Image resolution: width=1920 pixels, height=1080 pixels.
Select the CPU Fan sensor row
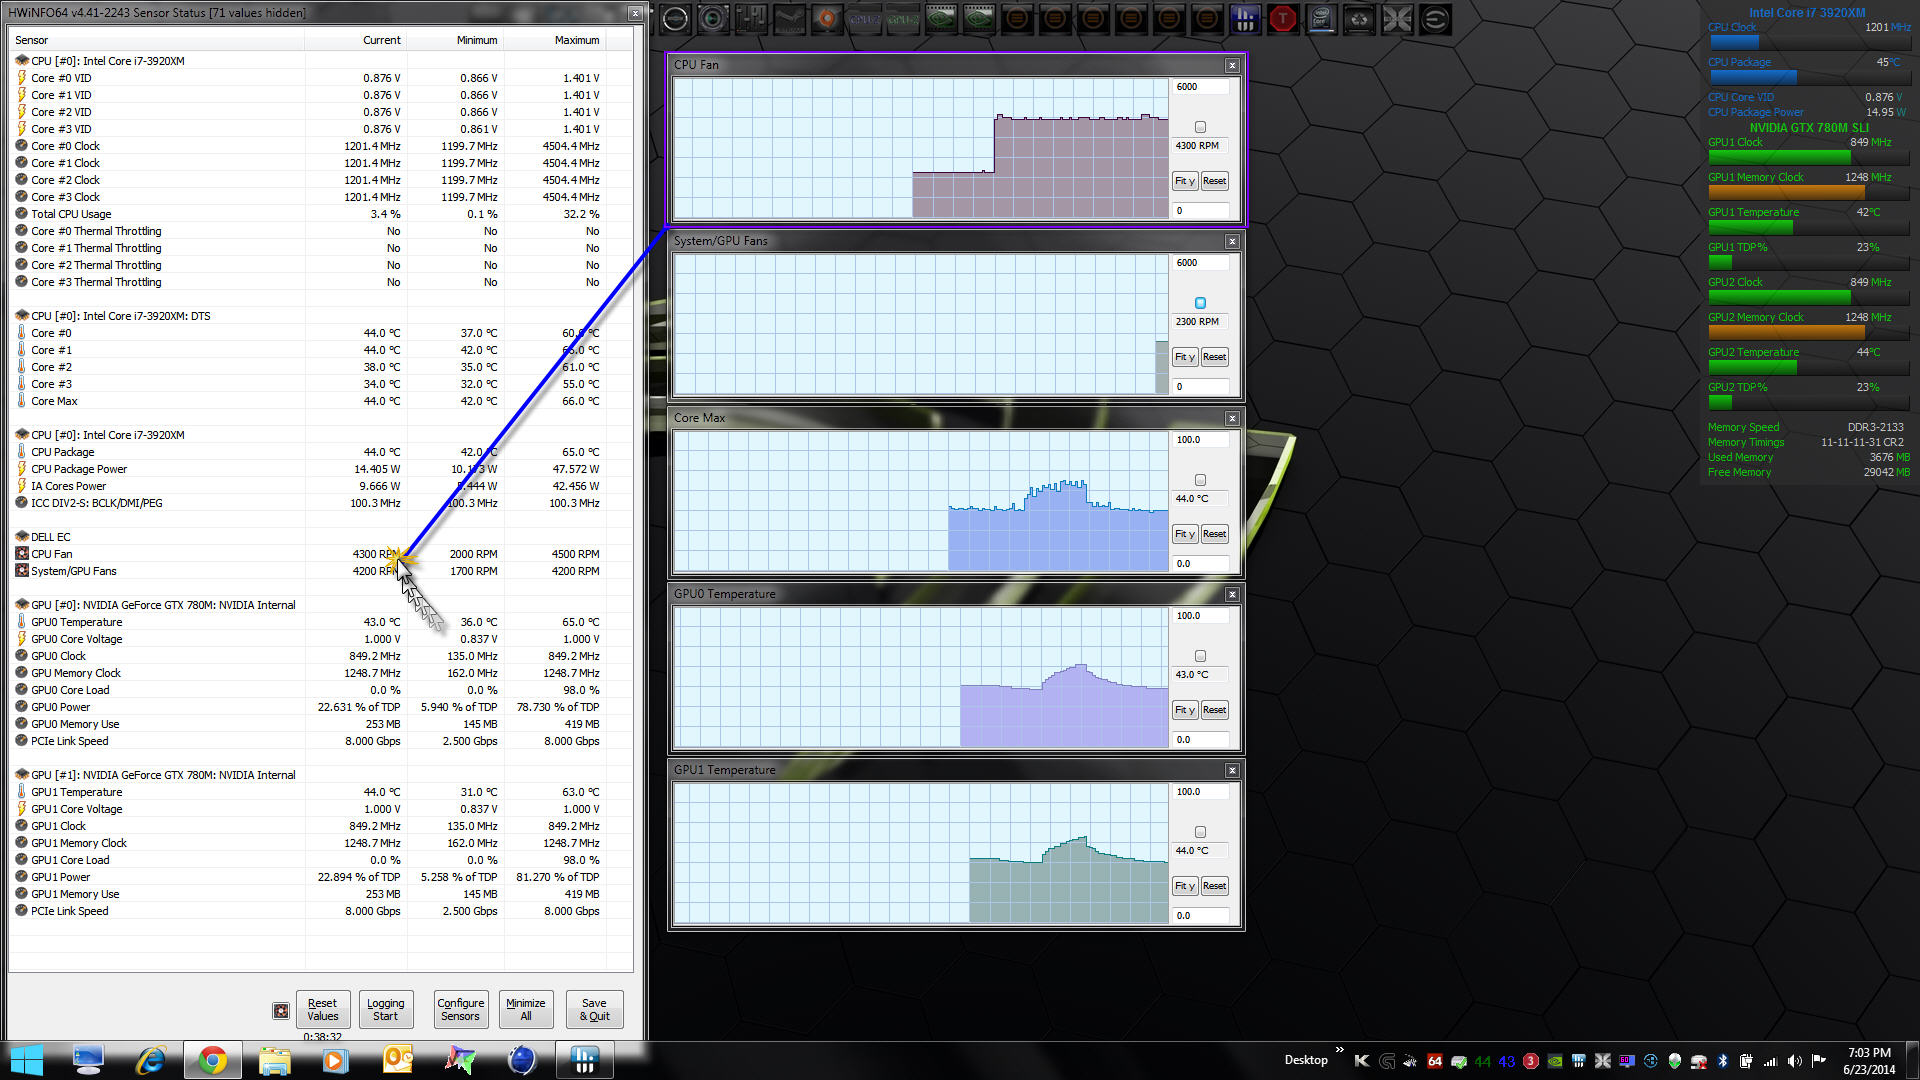(52, 554)
